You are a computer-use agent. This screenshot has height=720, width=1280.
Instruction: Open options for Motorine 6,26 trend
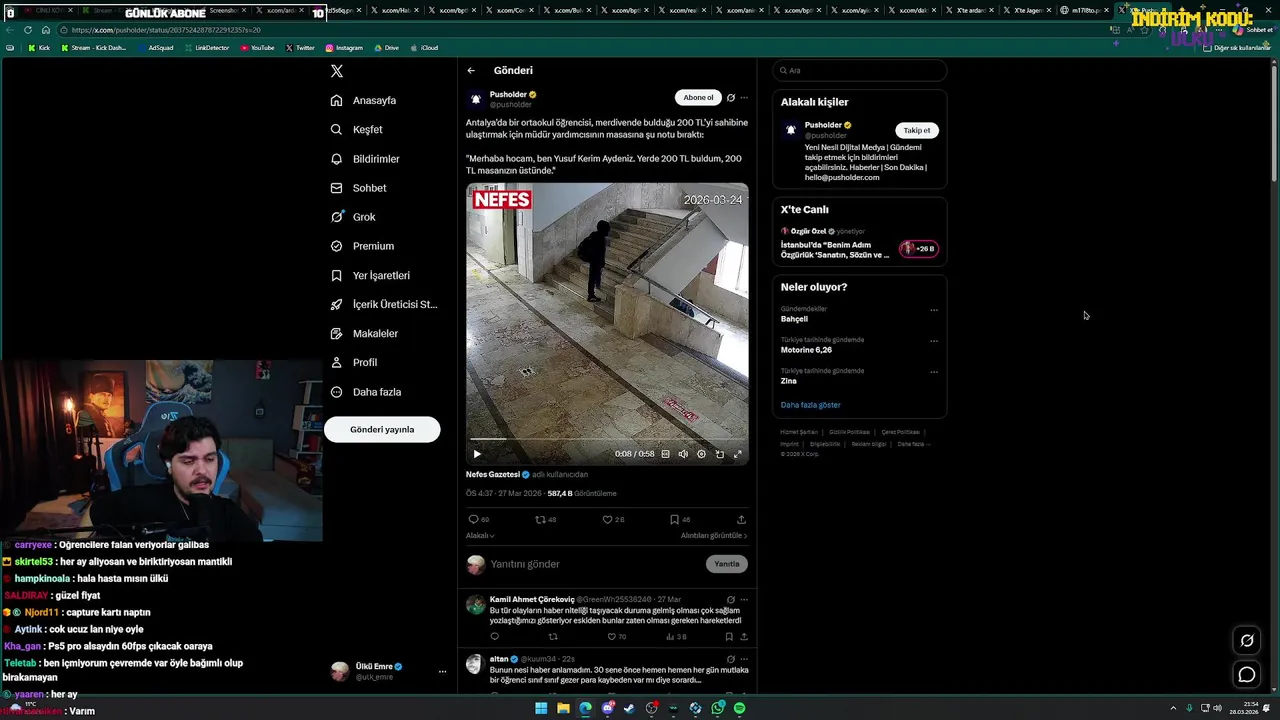click(934, 341)
